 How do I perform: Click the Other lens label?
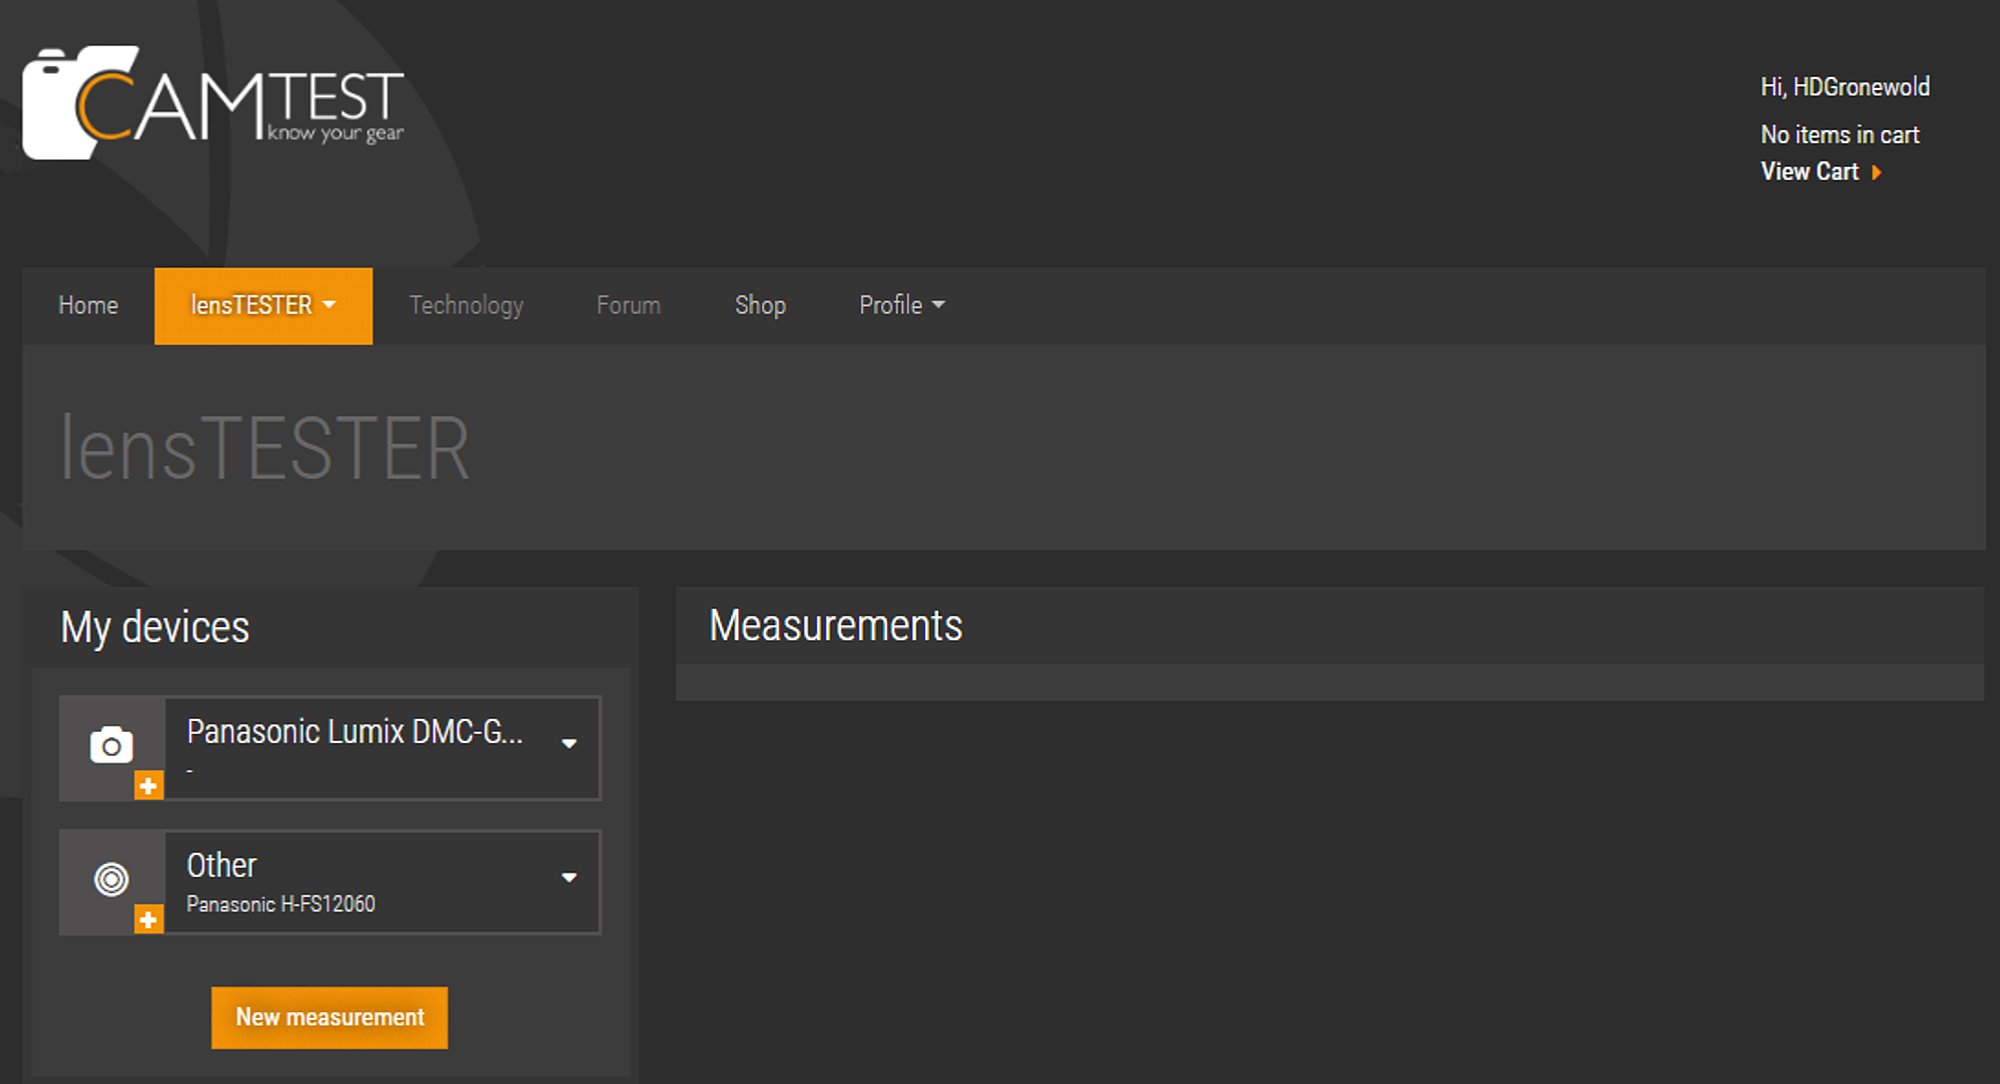coord(222,865)
